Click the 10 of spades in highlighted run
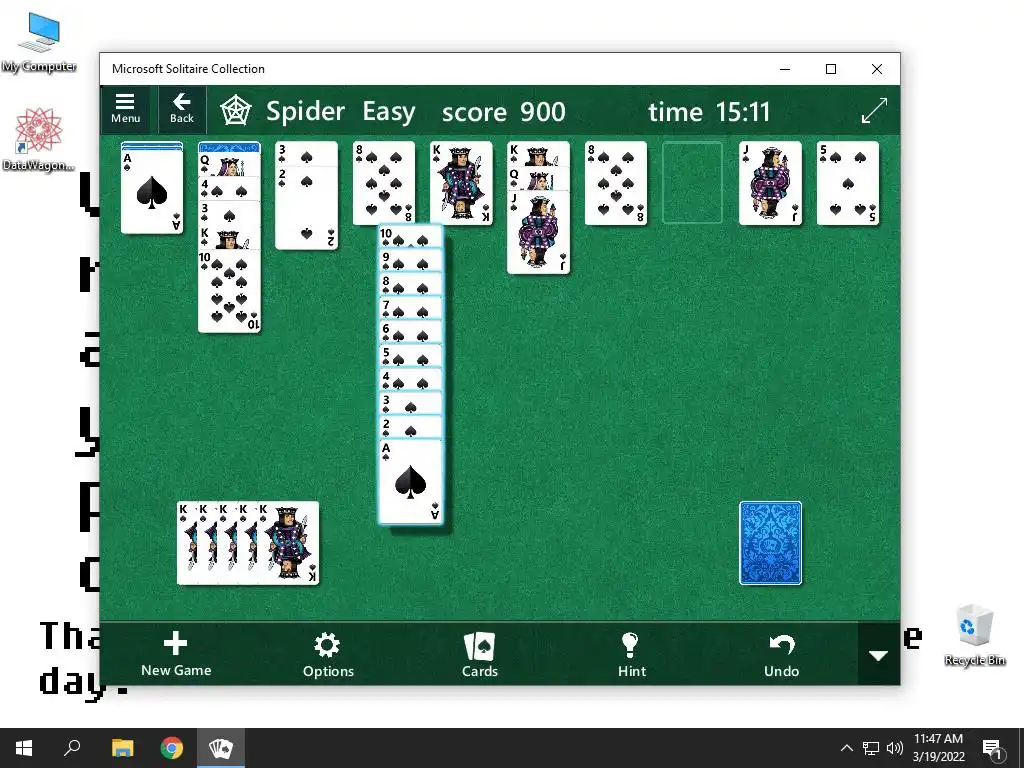 pyautogui.click(x=411, y=237)
